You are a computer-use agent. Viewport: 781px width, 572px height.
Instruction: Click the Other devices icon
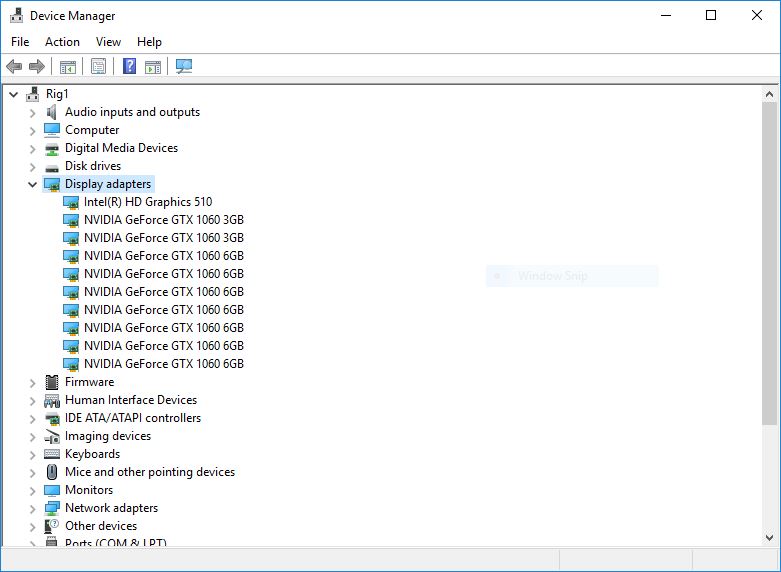click(x=52, y=526)
